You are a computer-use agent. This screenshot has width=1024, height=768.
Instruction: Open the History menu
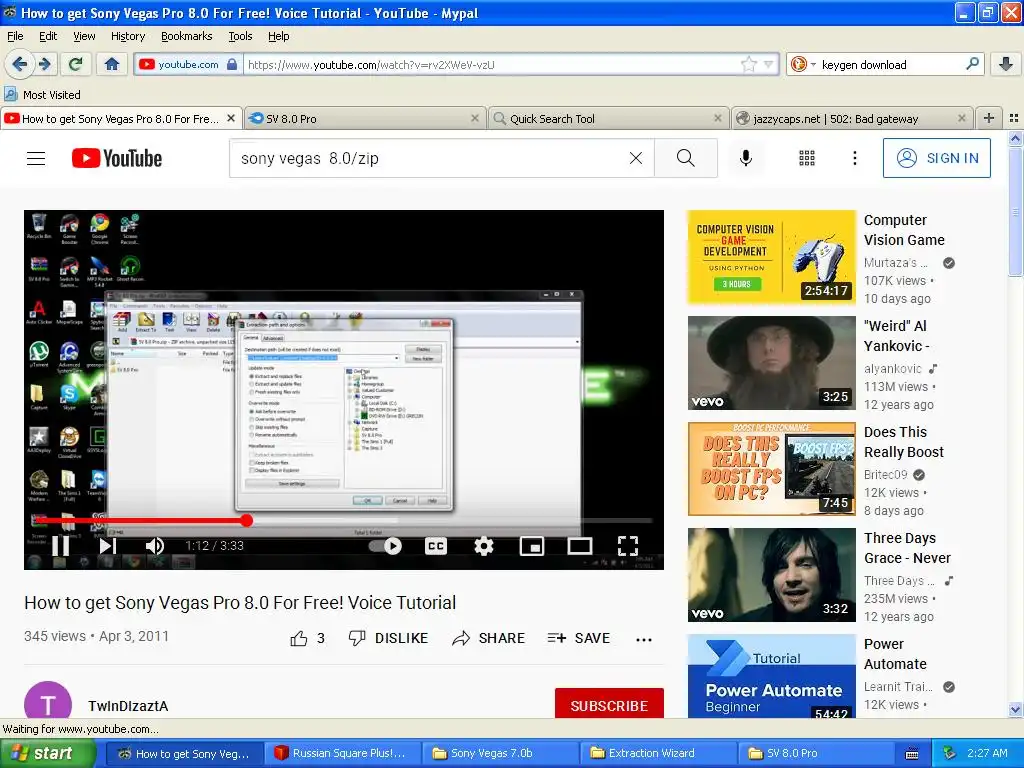coord(128,36)
